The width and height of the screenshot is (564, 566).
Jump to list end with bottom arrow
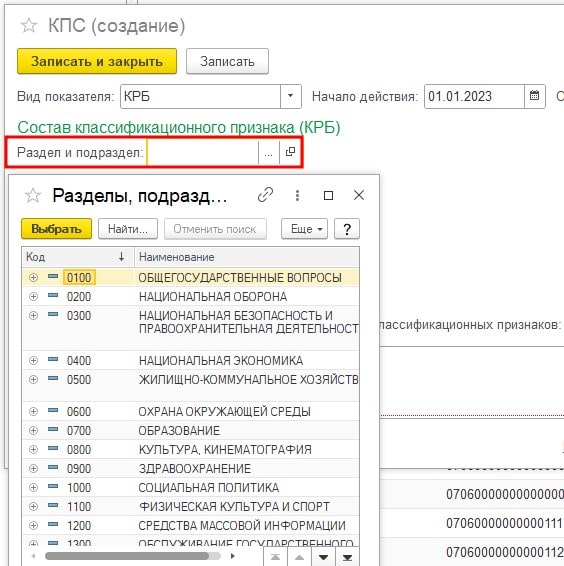(x=347, y=558)
